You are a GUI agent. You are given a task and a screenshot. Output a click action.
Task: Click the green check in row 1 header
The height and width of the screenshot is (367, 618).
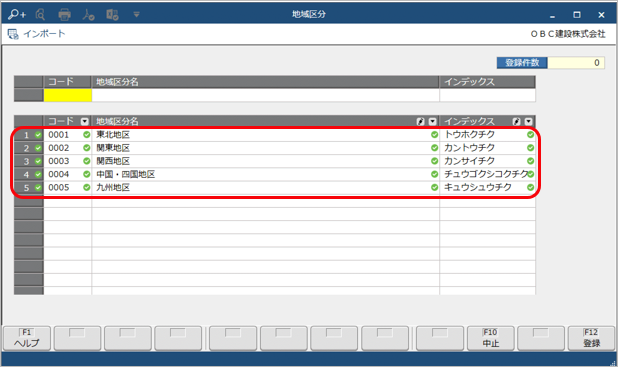pyautogui.click(x=38, y=135)
